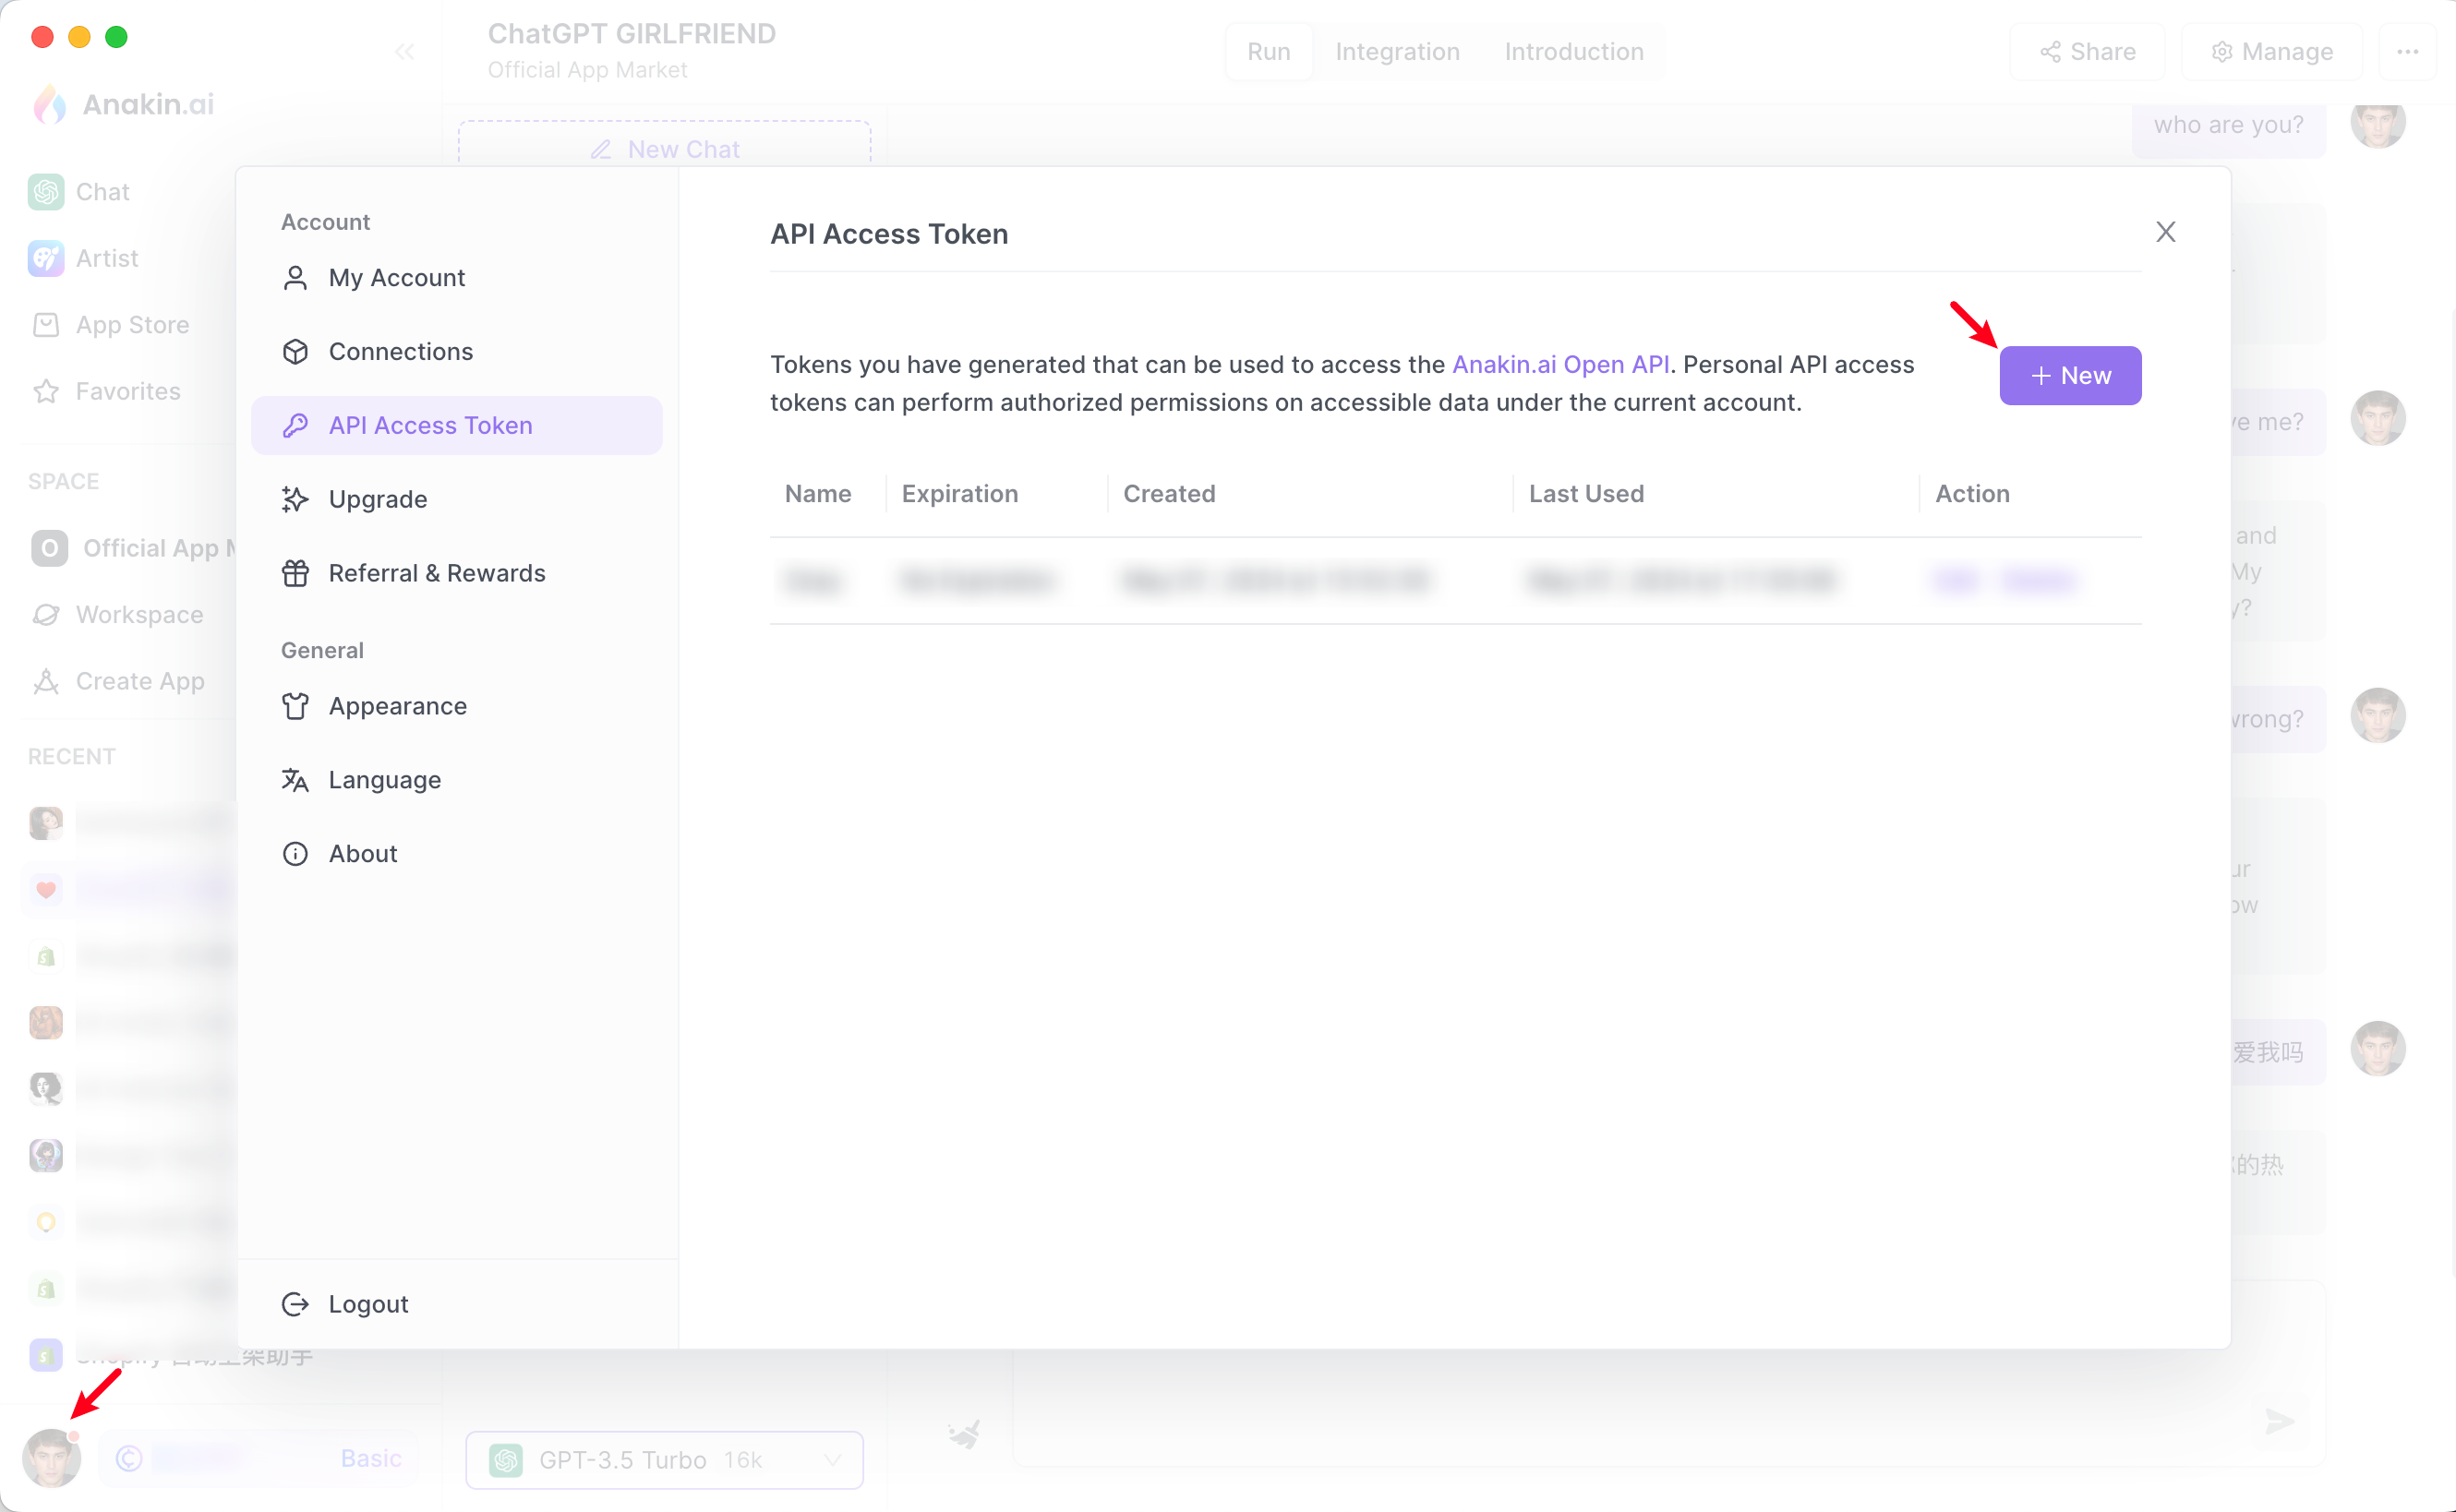
Task: Click the shirt icon beside Appearance
Action: click(295, 706)
